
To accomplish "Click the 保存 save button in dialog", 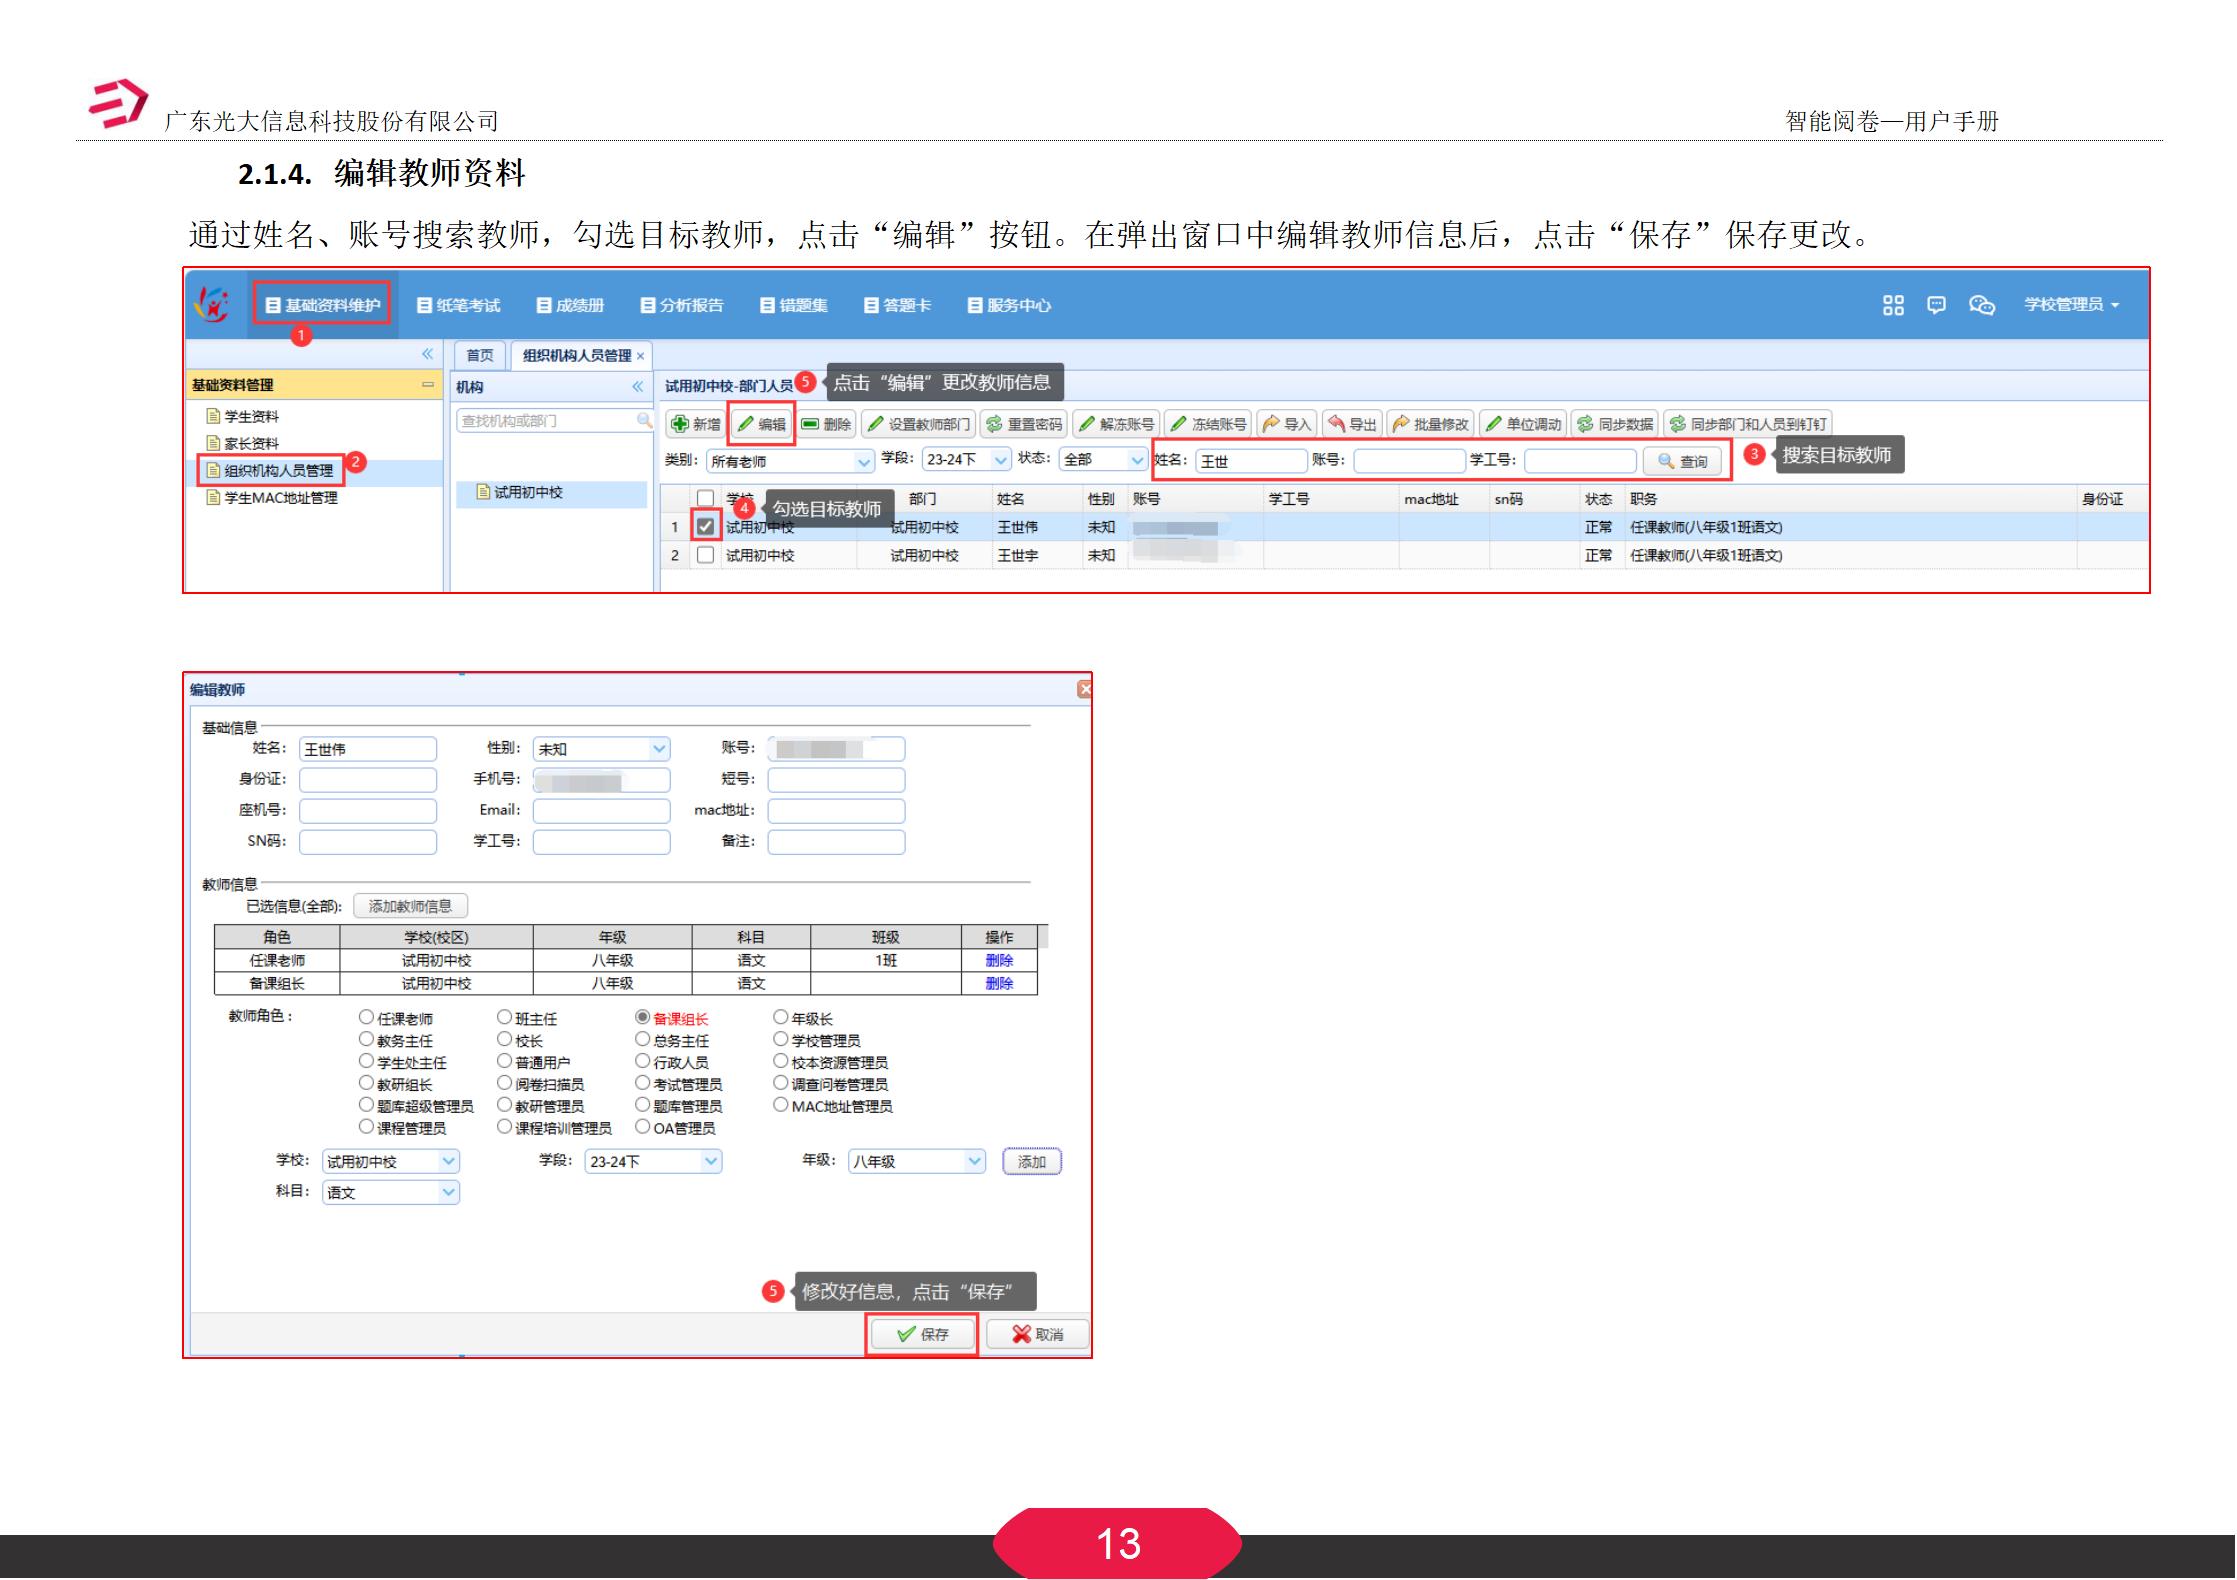I will (x=922, y=1333).
